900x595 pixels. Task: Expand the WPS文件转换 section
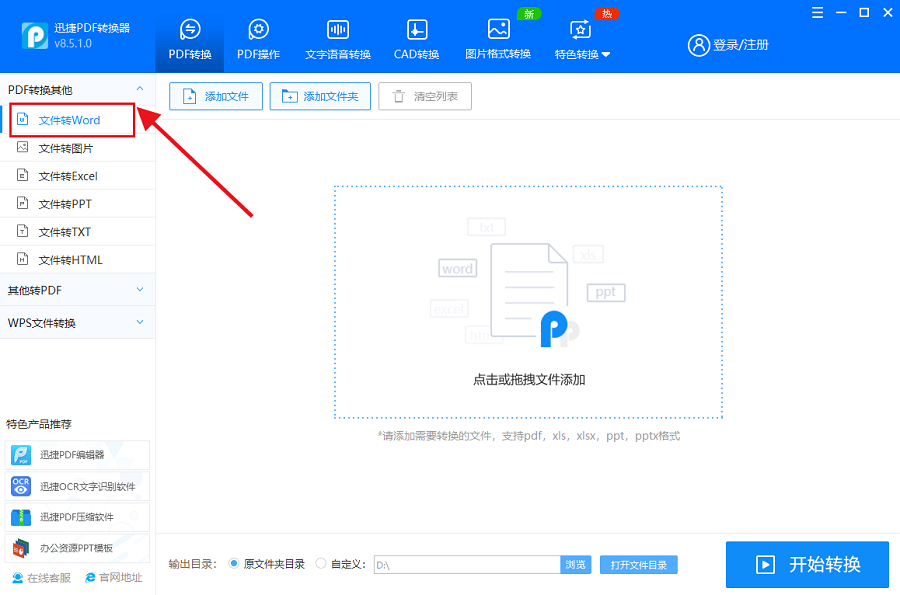[77, 322]
